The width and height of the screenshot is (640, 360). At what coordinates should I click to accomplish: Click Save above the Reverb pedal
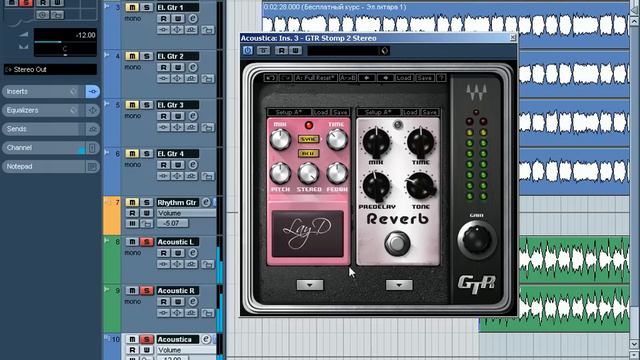coord(430,112)
